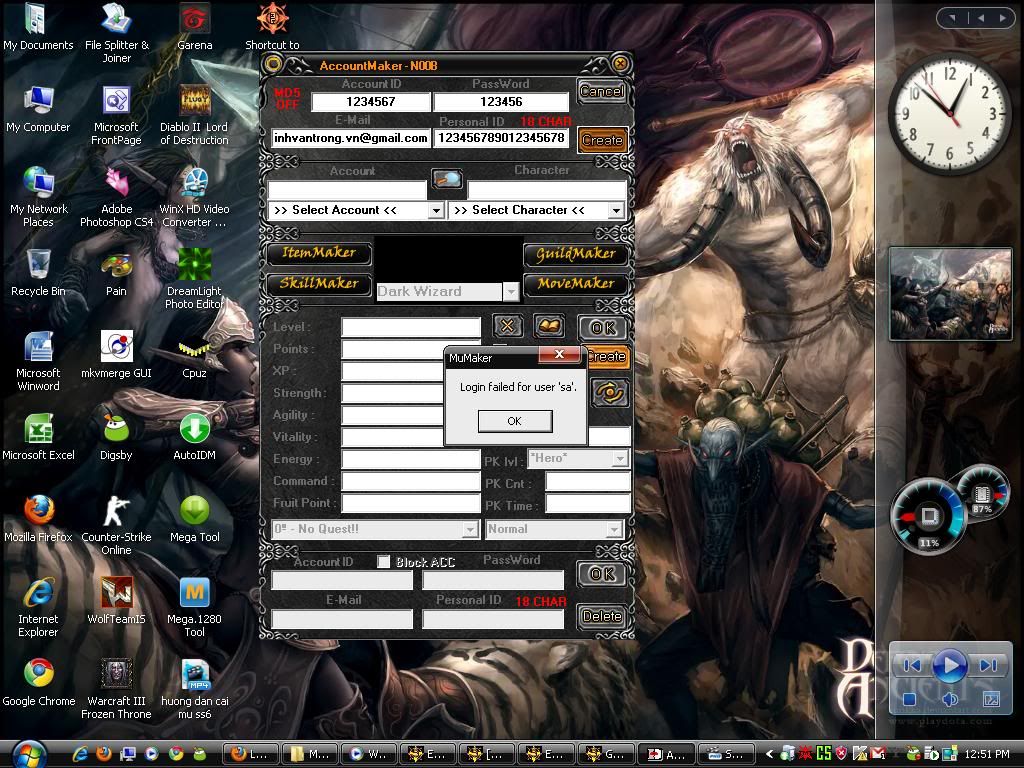Expand the Select Character dropdown
Image resolution: width=1024 pixels, height=768 pixels.
(616, 210)
